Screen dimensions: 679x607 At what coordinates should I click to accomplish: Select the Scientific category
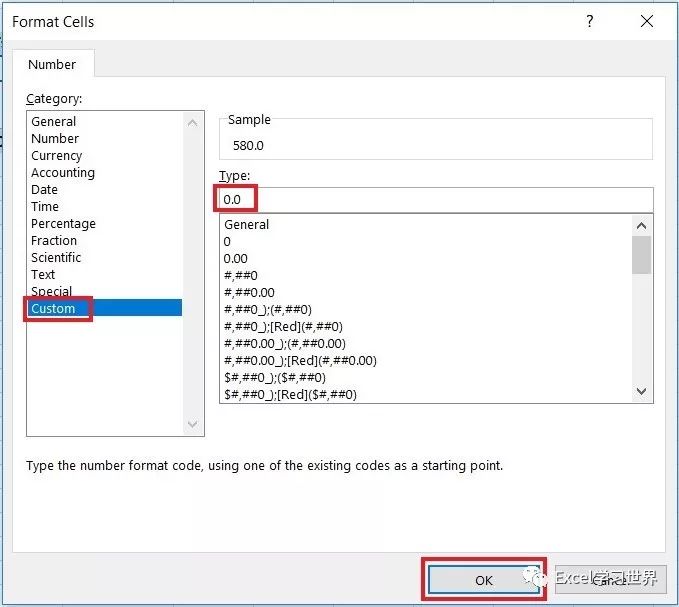pyautogui.click(x=58, y=257)
